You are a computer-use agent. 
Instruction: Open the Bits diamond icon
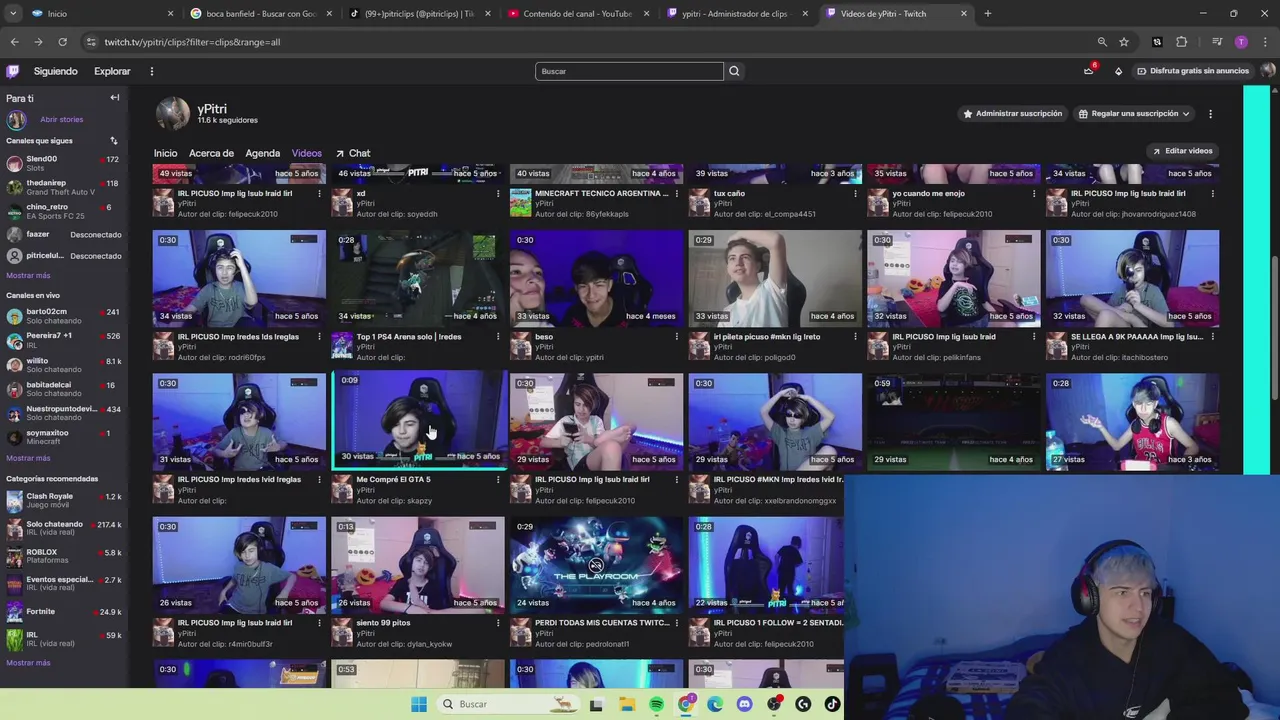(x=1118, y=71)
